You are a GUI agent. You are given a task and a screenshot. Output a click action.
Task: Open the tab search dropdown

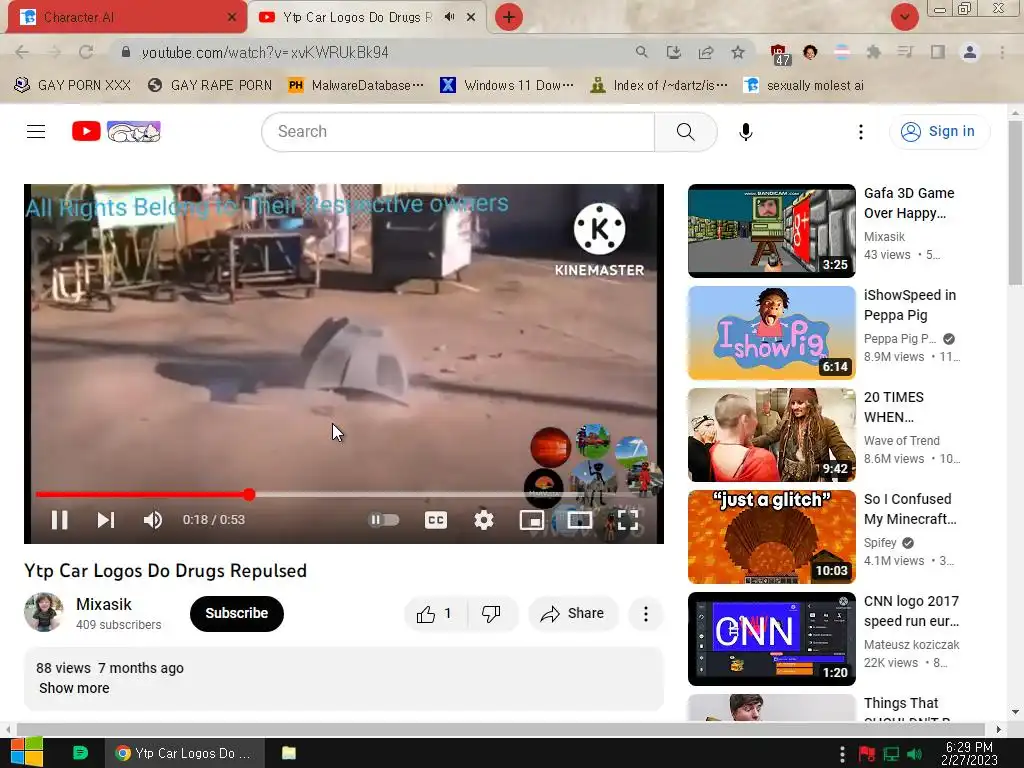(904, 17)
